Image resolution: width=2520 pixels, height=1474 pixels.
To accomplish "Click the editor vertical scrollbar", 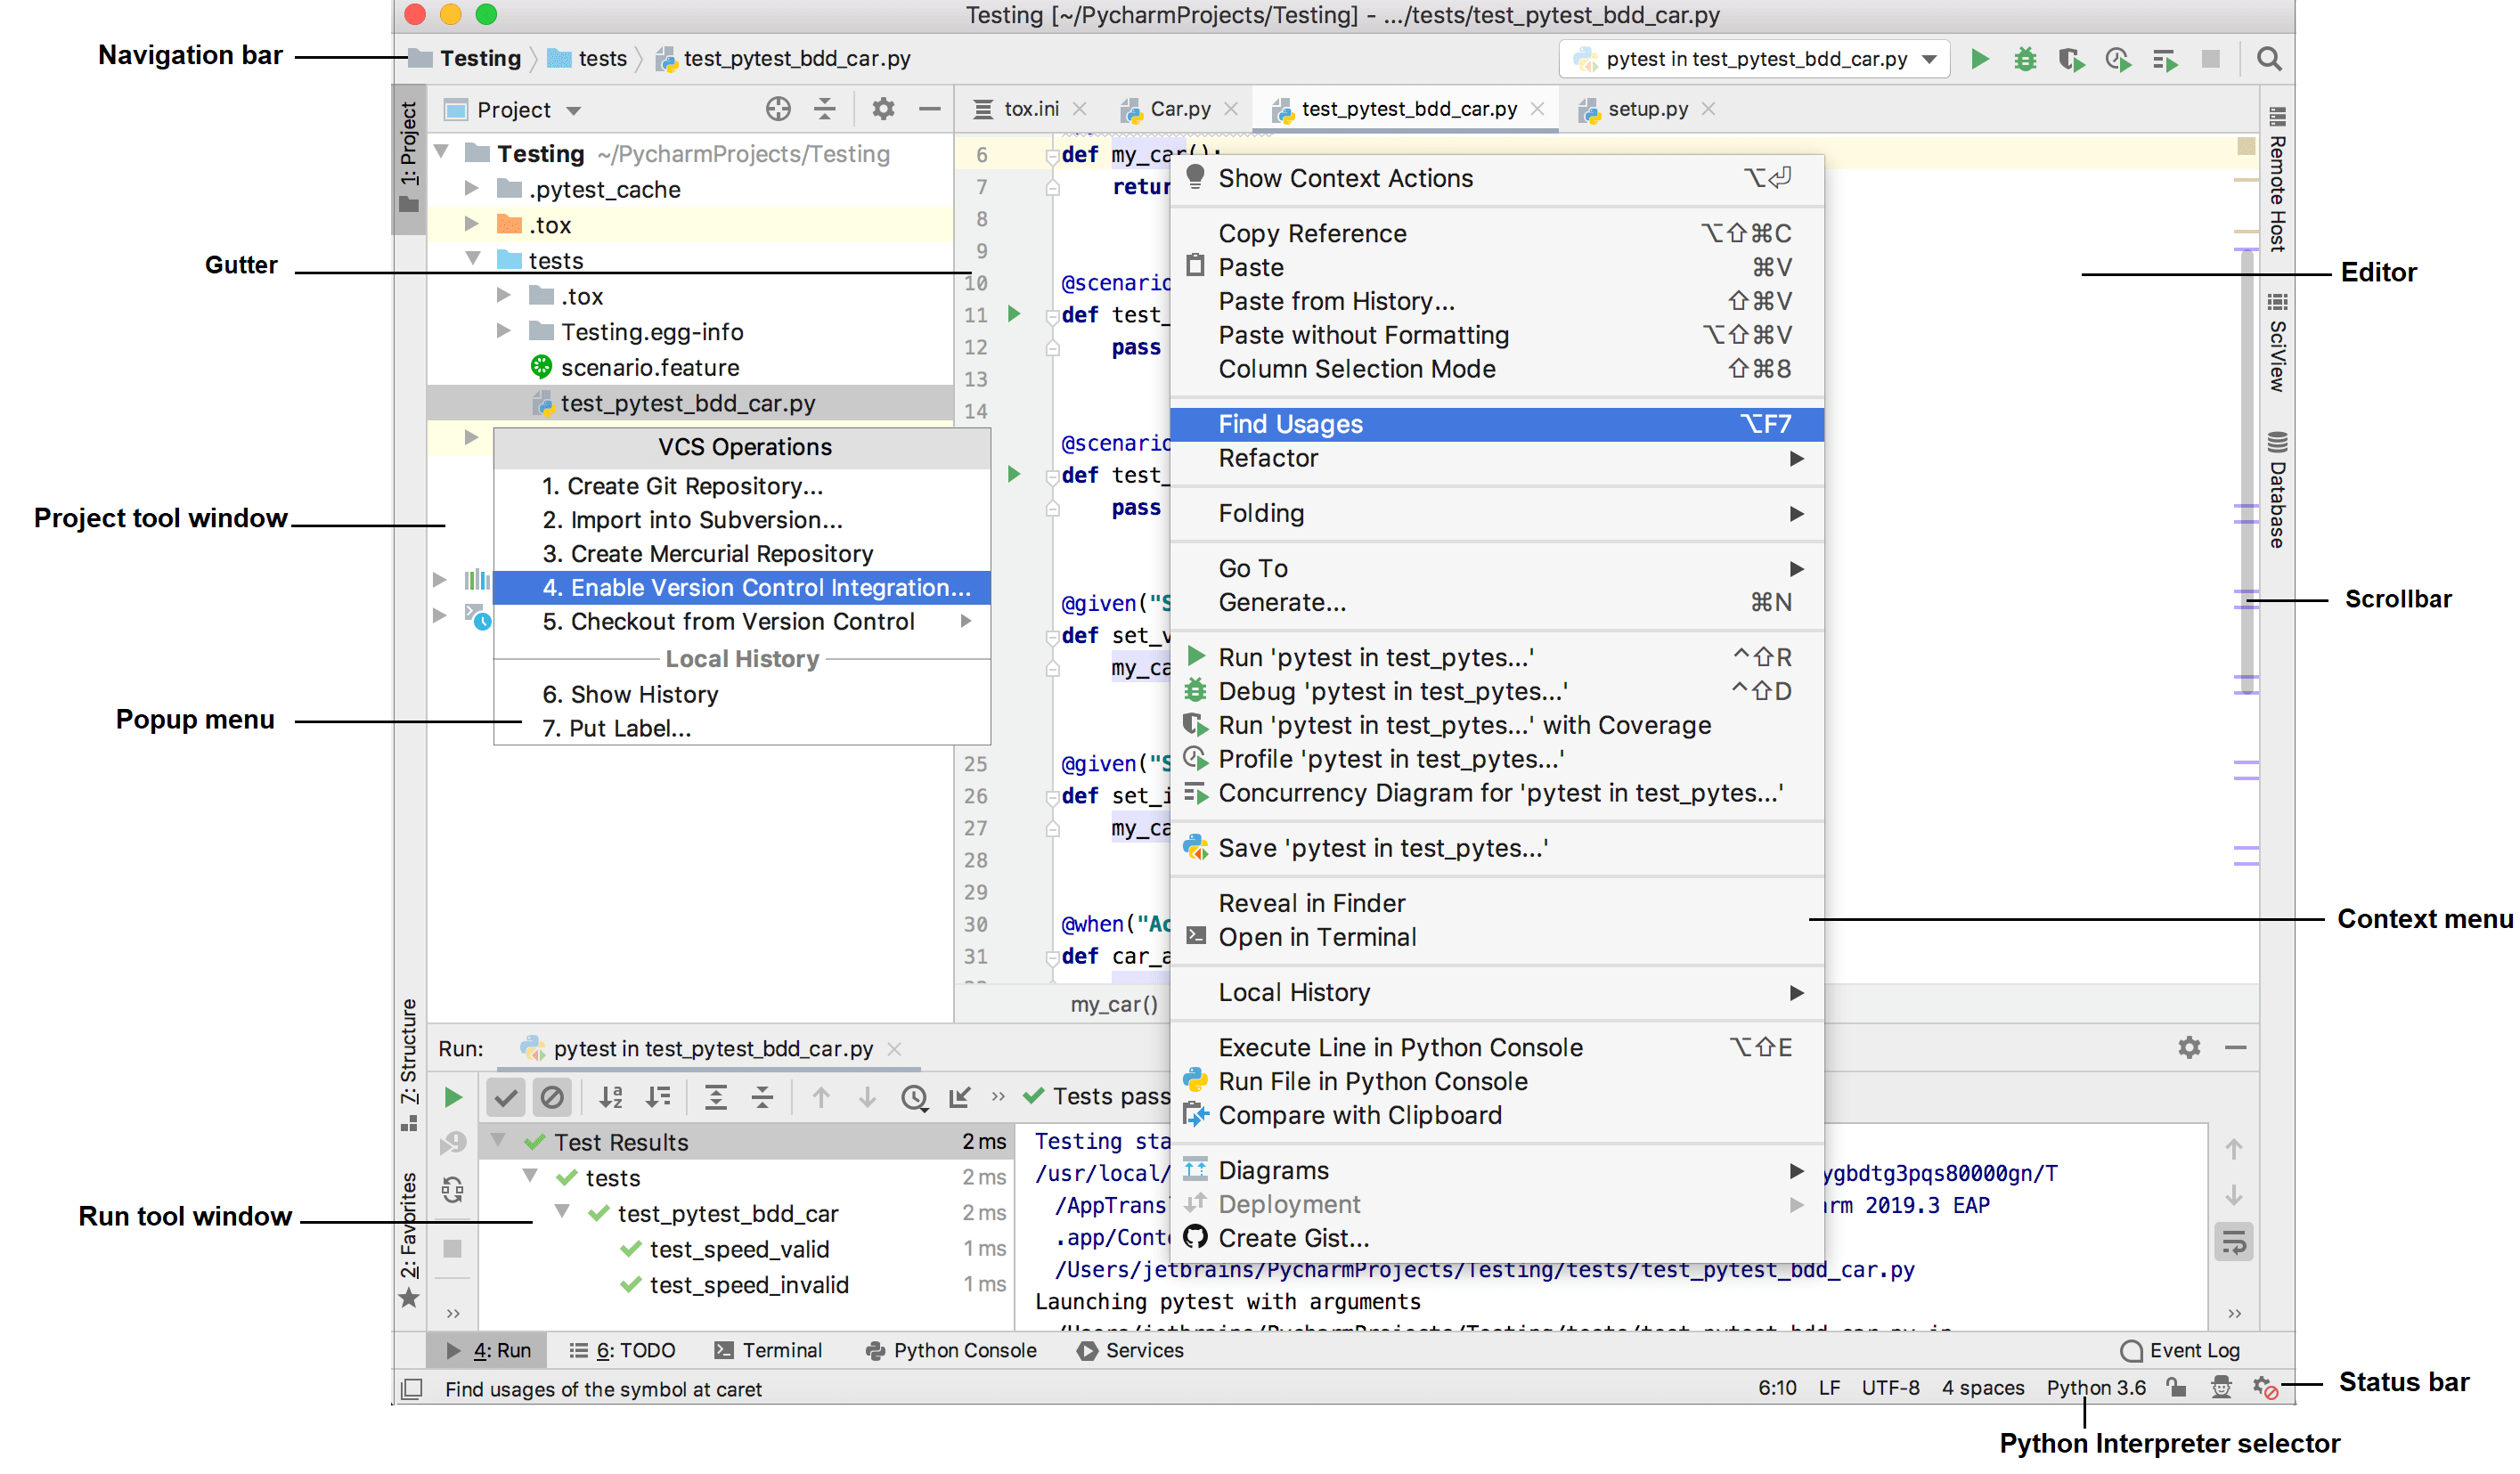I will tap(2246, 470).
